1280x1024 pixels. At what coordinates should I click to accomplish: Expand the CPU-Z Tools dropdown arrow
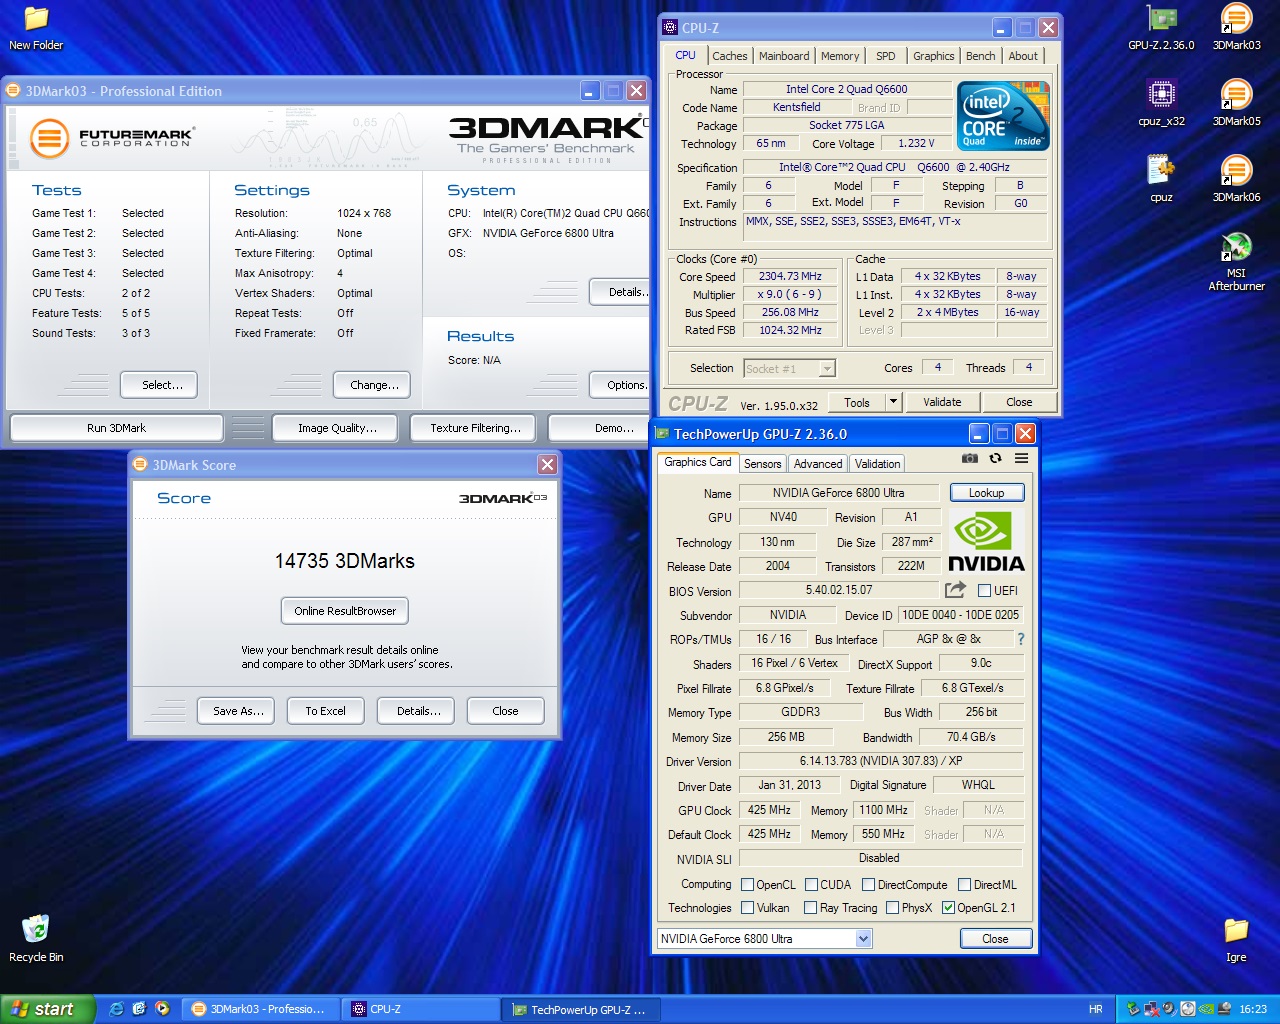[893, 402]
